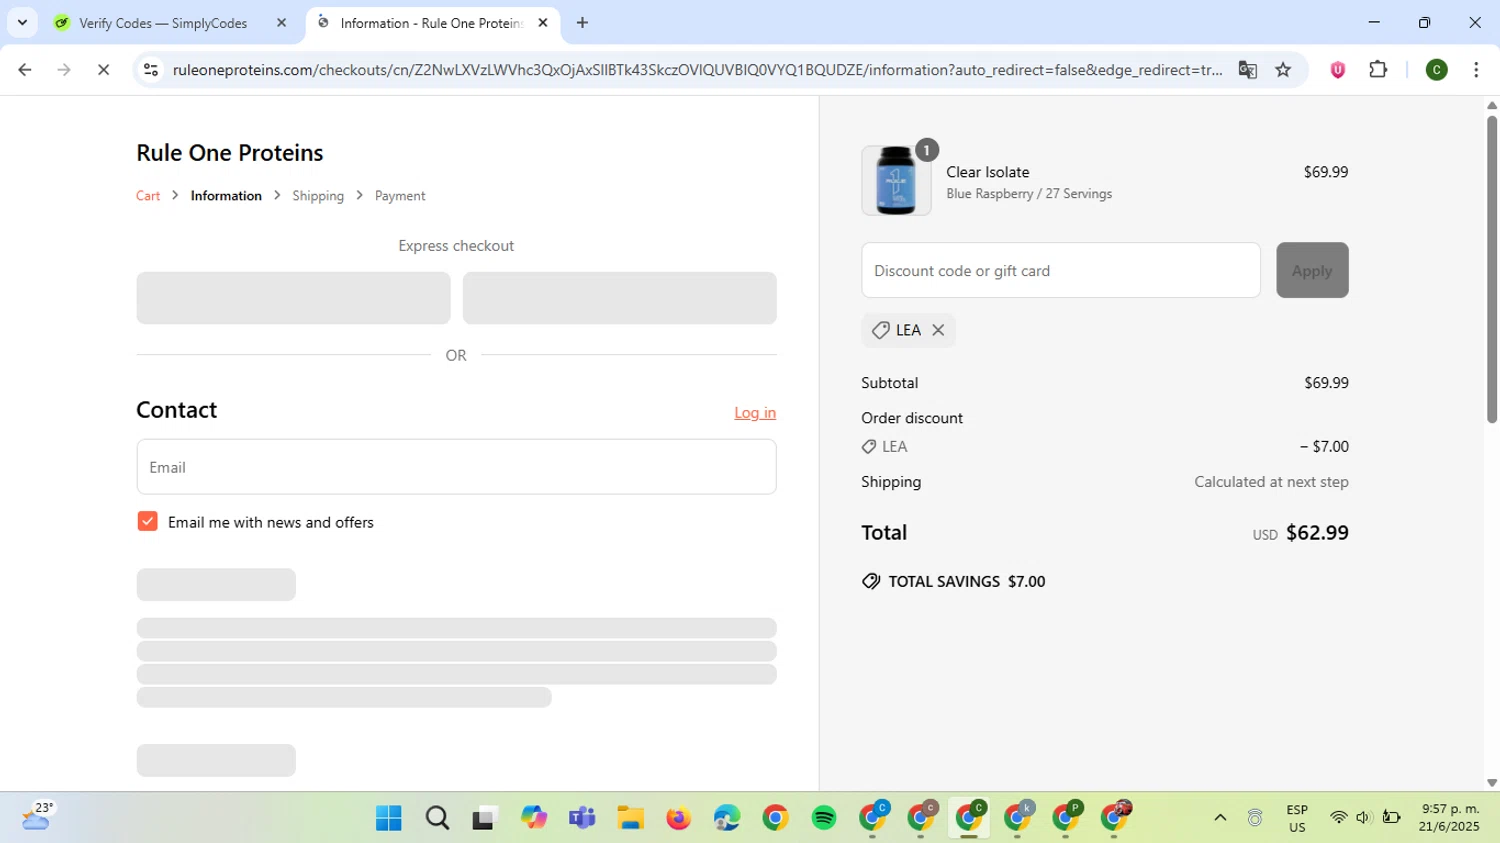Click the TOTAL SAVINGS $7.00 text

[966, 582]
